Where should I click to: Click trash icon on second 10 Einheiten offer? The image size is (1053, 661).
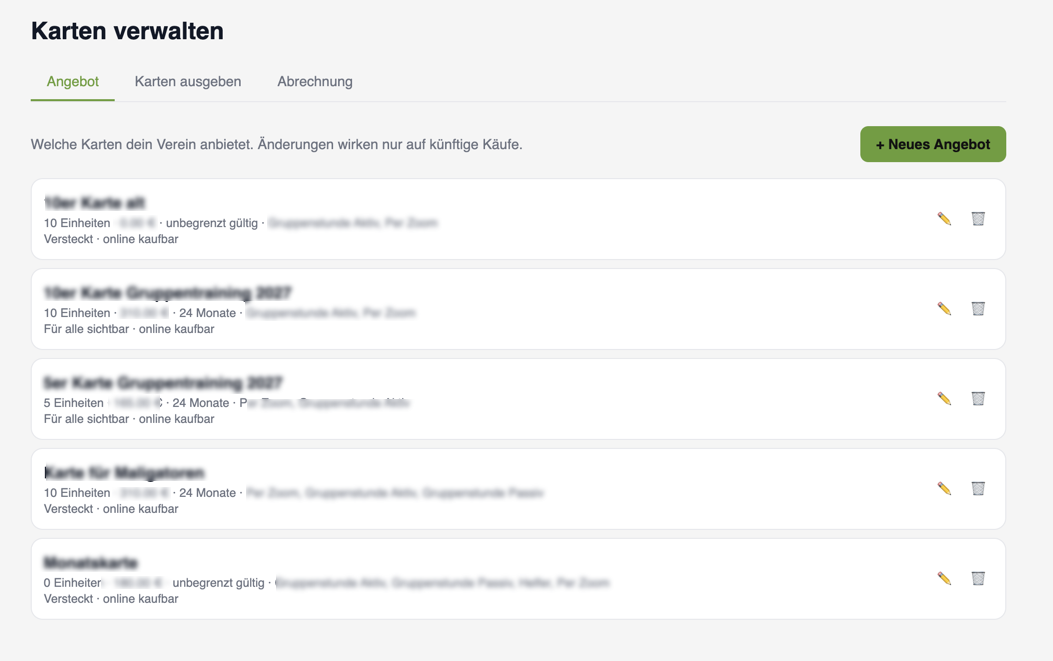[978, 309]
